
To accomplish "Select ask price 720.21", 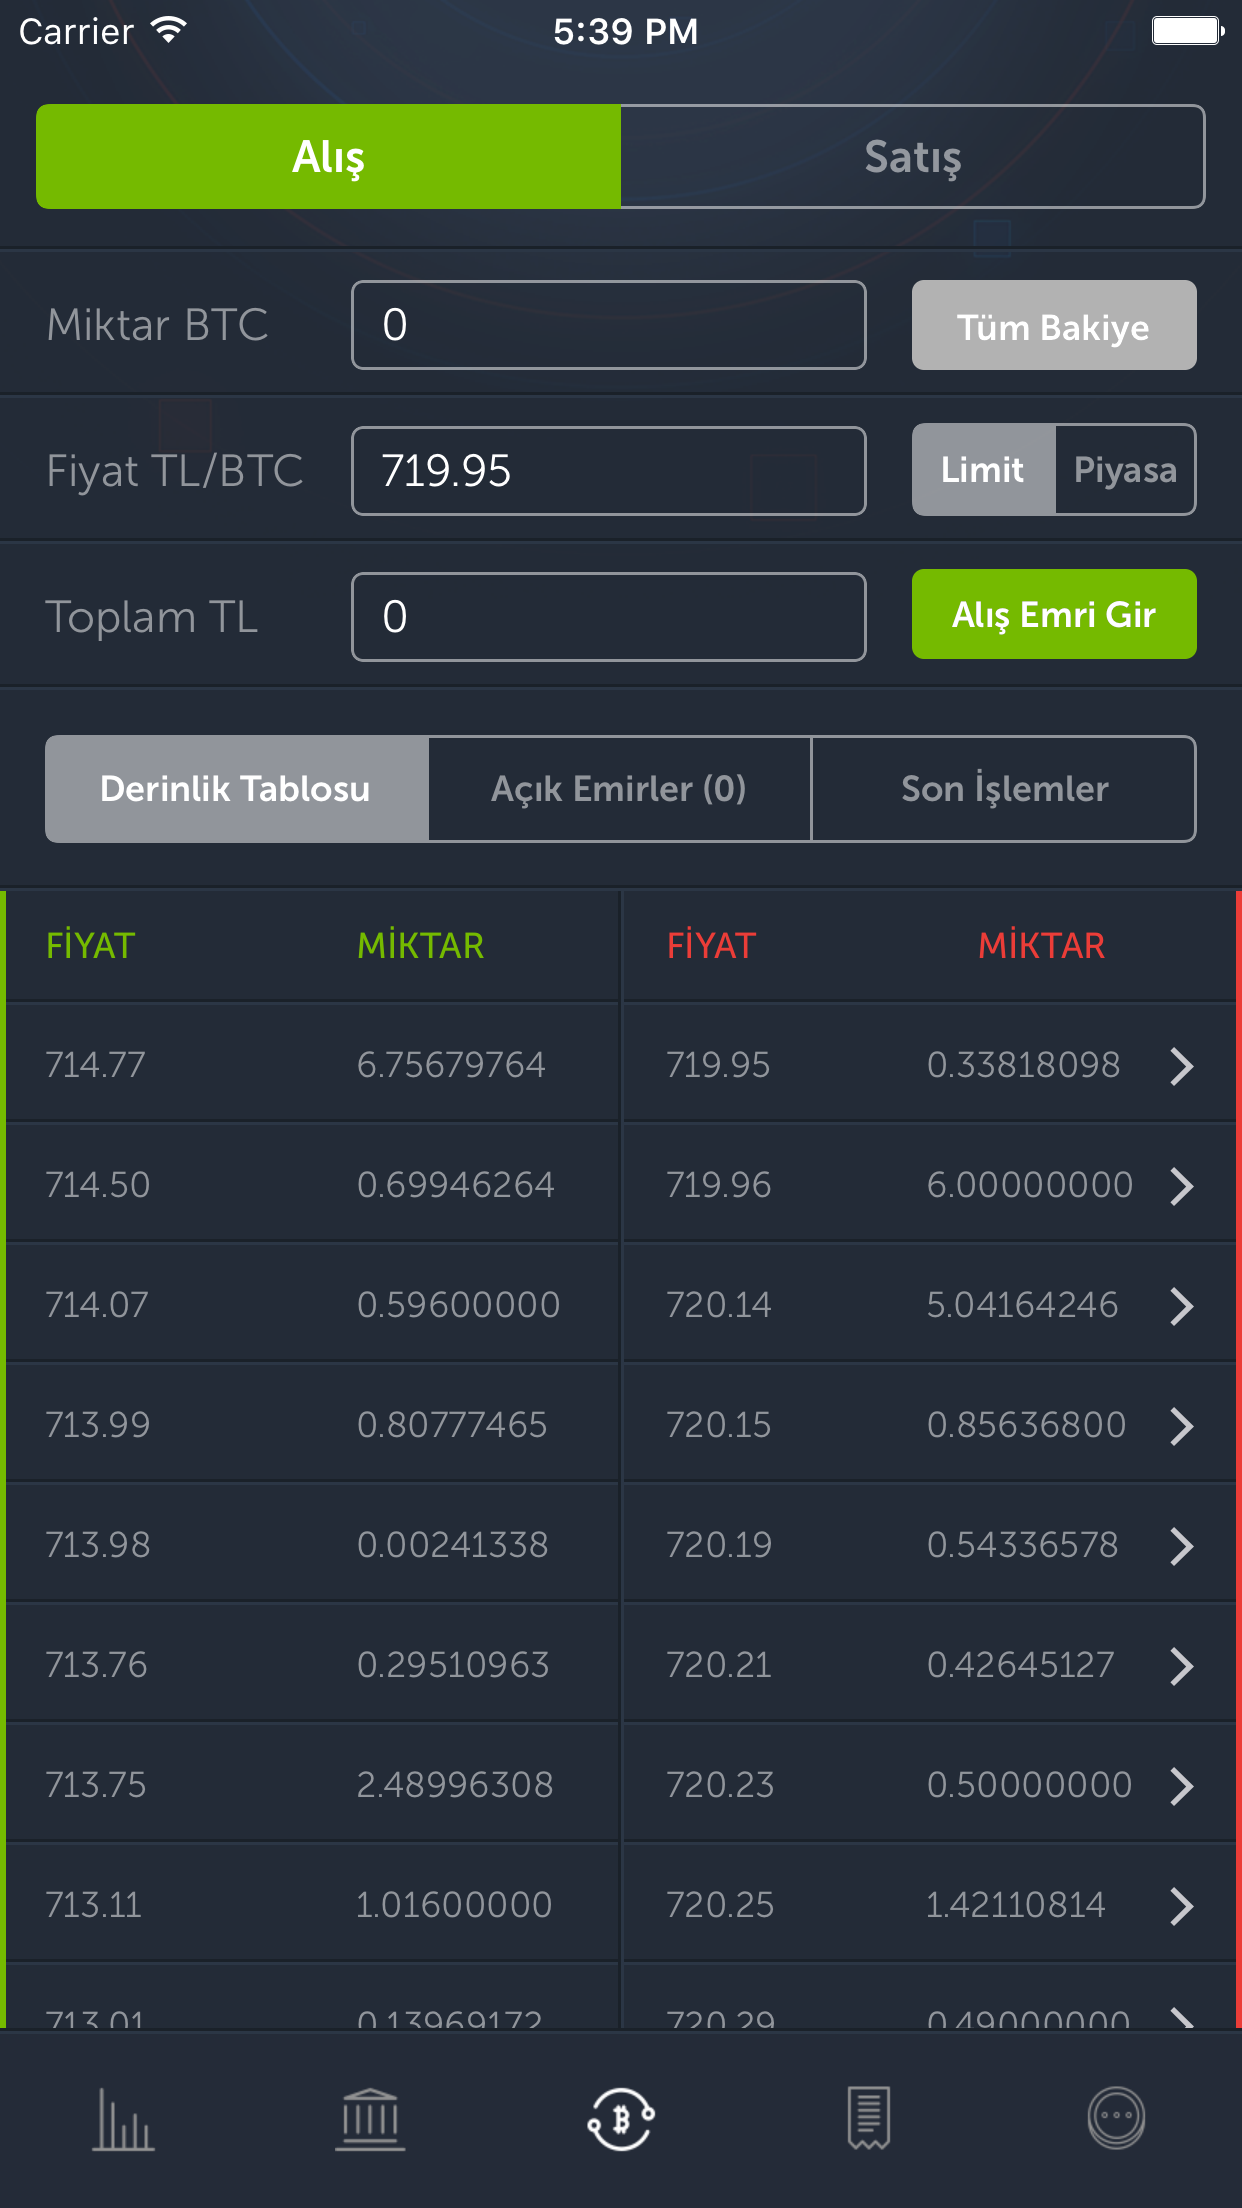I will 719,1665.
